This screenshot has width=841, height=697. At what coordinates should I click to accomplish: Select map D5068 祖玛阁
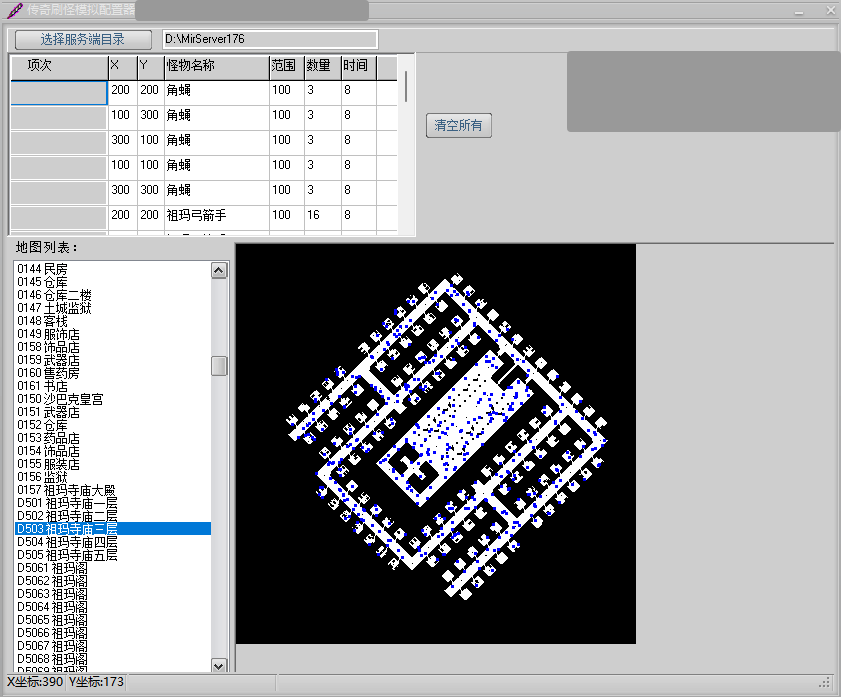[x=113, y=659]
